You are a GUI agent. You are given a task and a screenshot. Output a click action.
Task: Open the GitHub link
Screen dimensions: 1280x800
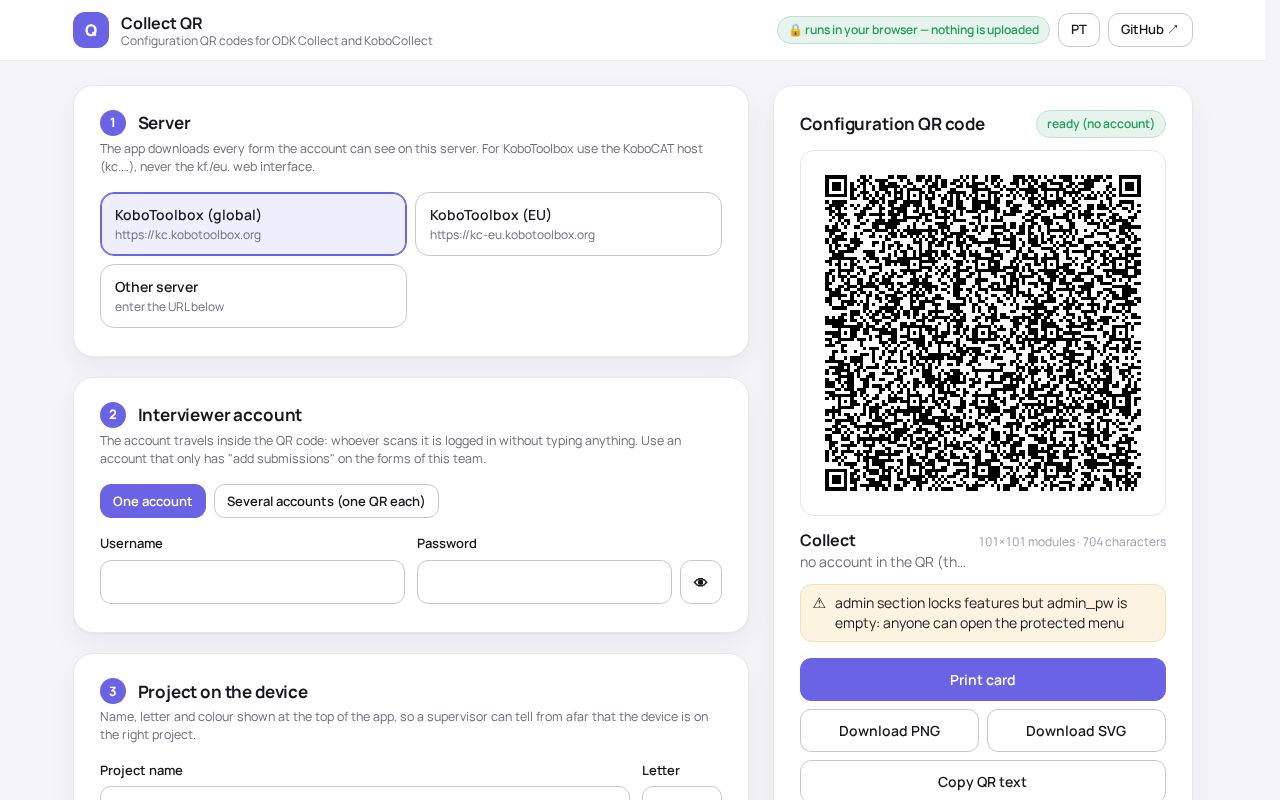tap(1150, 30)
